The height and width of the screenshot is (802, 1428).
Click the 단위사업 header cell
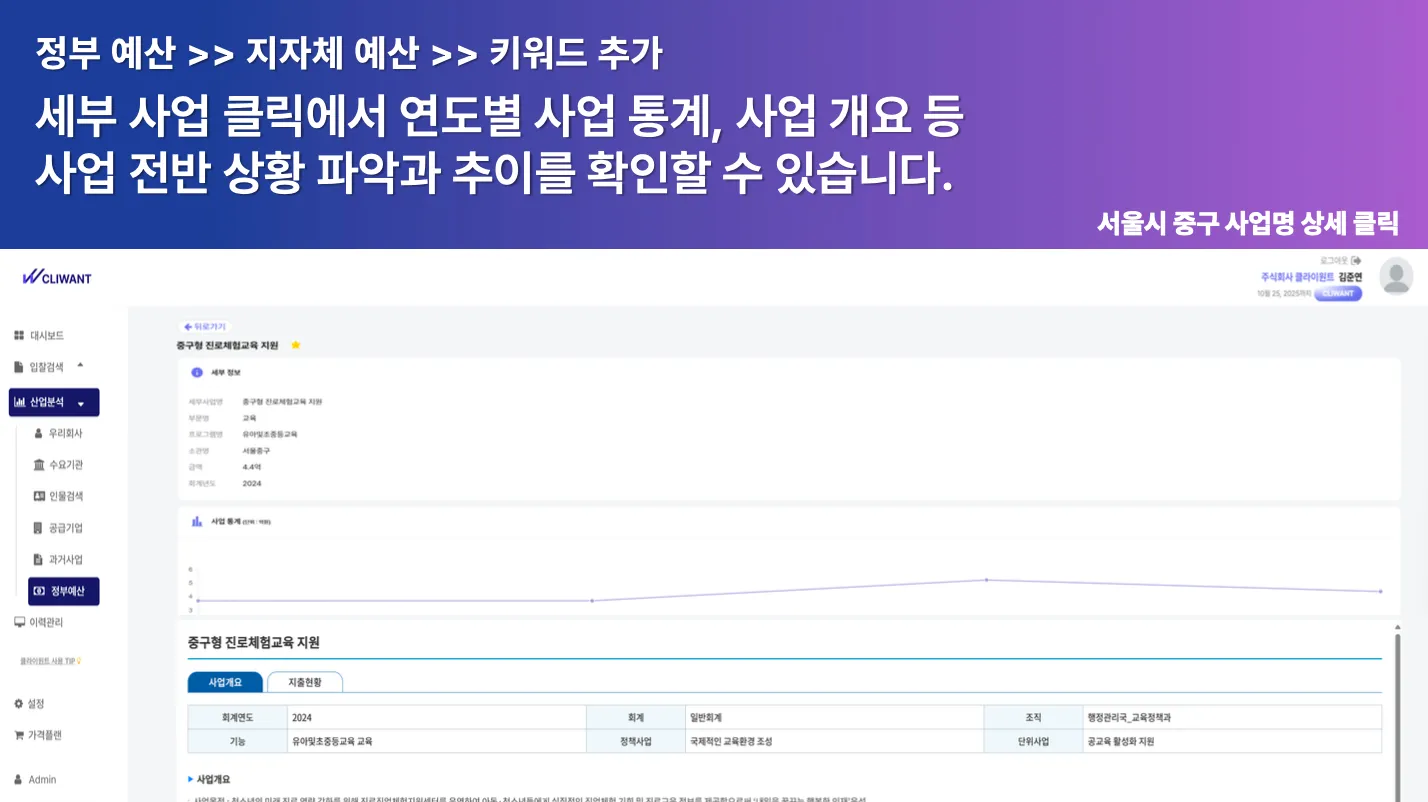1033,741
